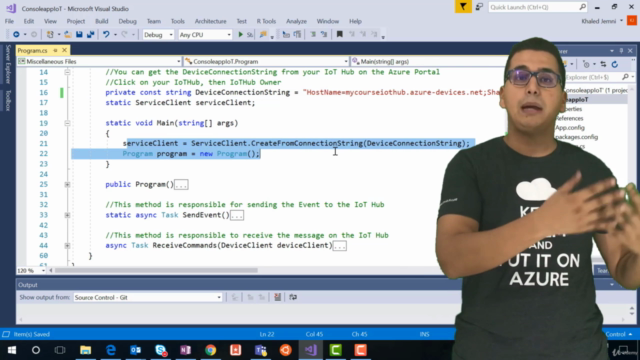This screenshot has width=640, height=360.
Task: Click the Find in Files toolbar icon
Action: (x=263, y=35)
